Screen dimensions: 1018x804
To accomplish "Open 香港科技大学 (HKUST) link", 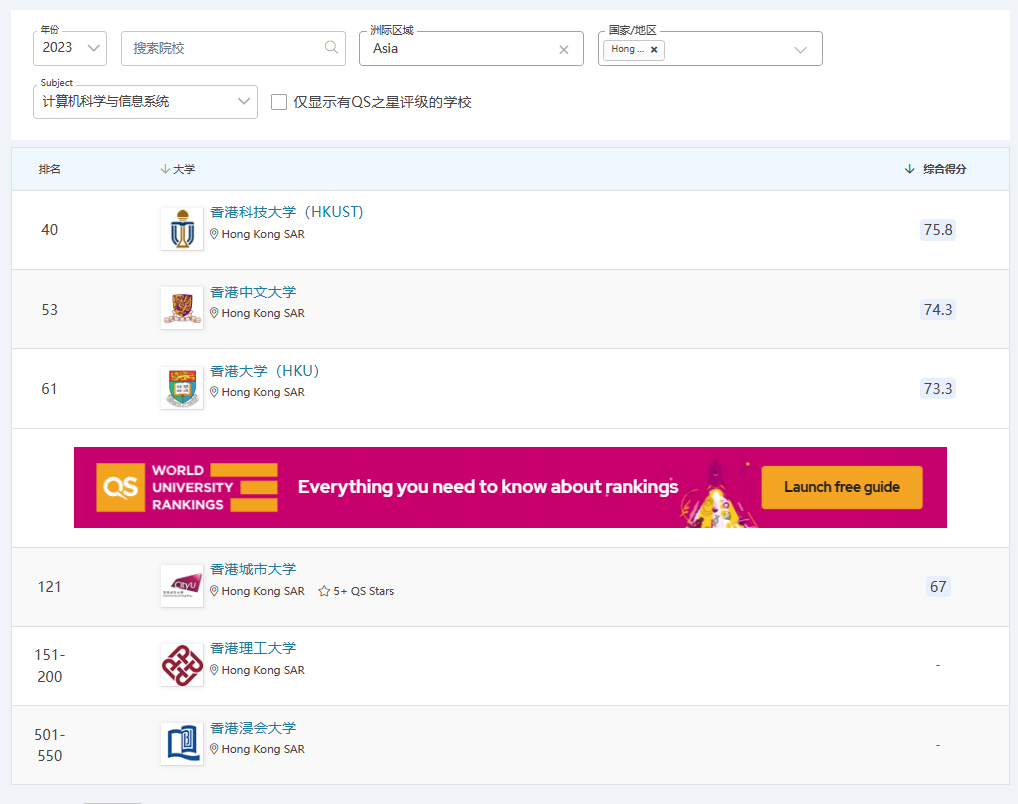I will [x=286, y=212].
